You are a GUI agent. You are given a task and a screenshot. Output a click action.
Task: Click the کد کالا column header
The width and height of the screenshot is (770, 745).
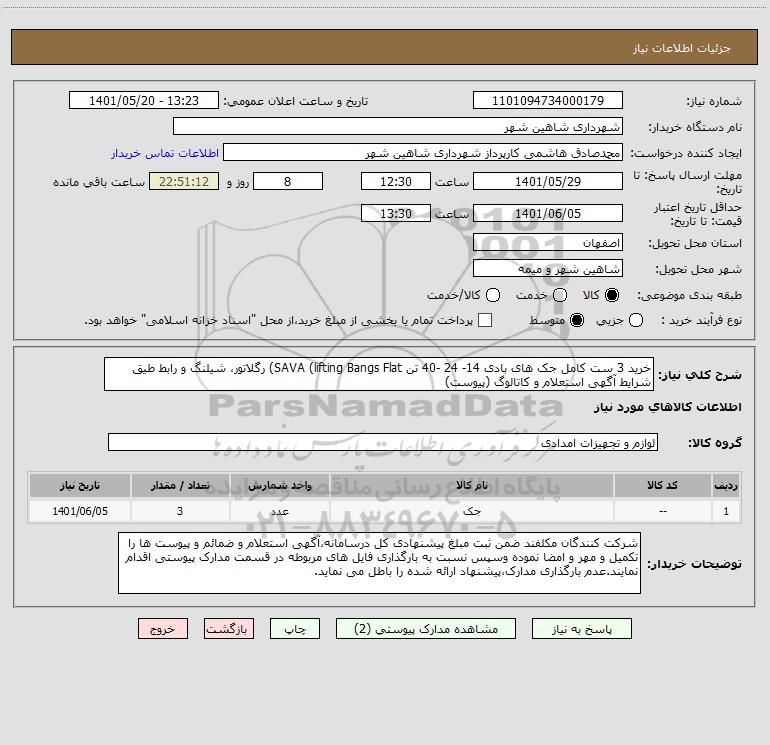point(662,485)
